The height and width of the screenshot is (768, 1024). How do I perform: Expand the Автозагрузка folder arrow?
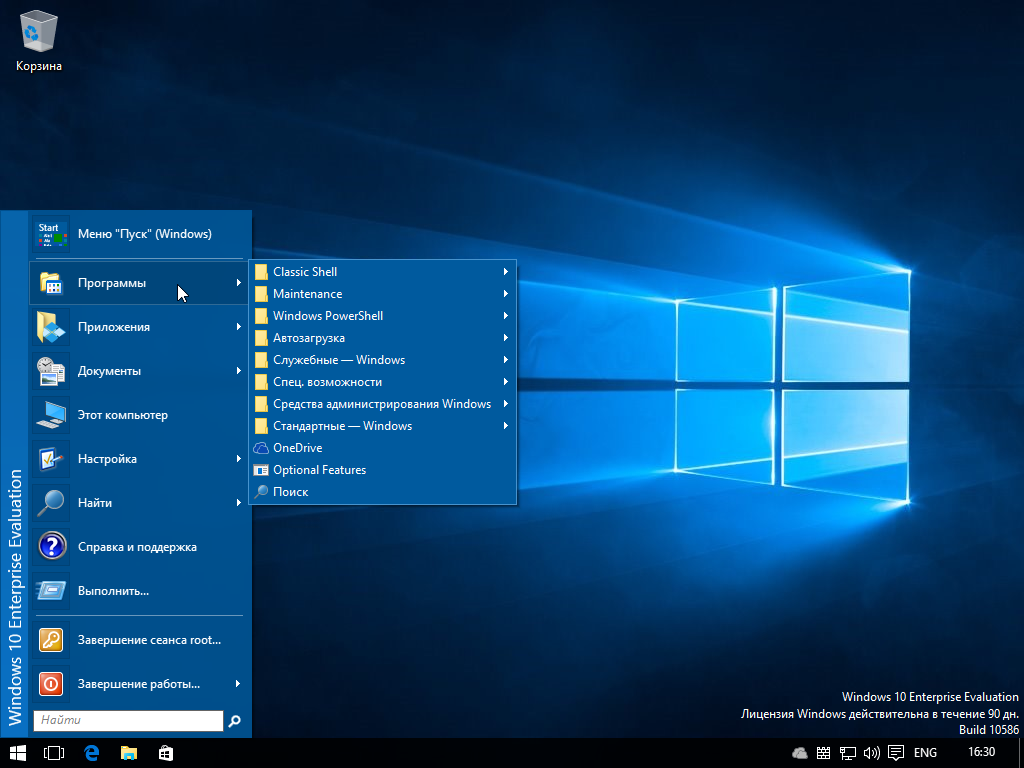point(505,338)
